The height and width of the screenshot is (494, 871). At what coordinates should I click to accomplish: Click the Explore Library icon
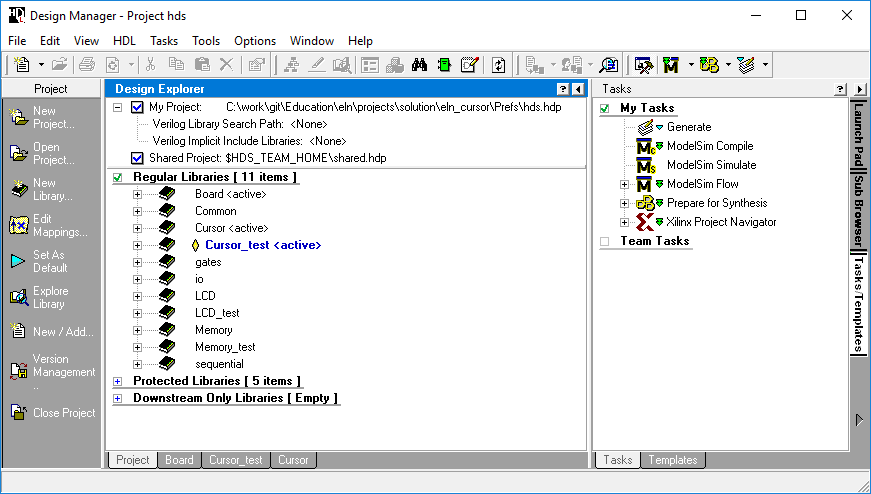pyautogui.click(x=18, y=297)
